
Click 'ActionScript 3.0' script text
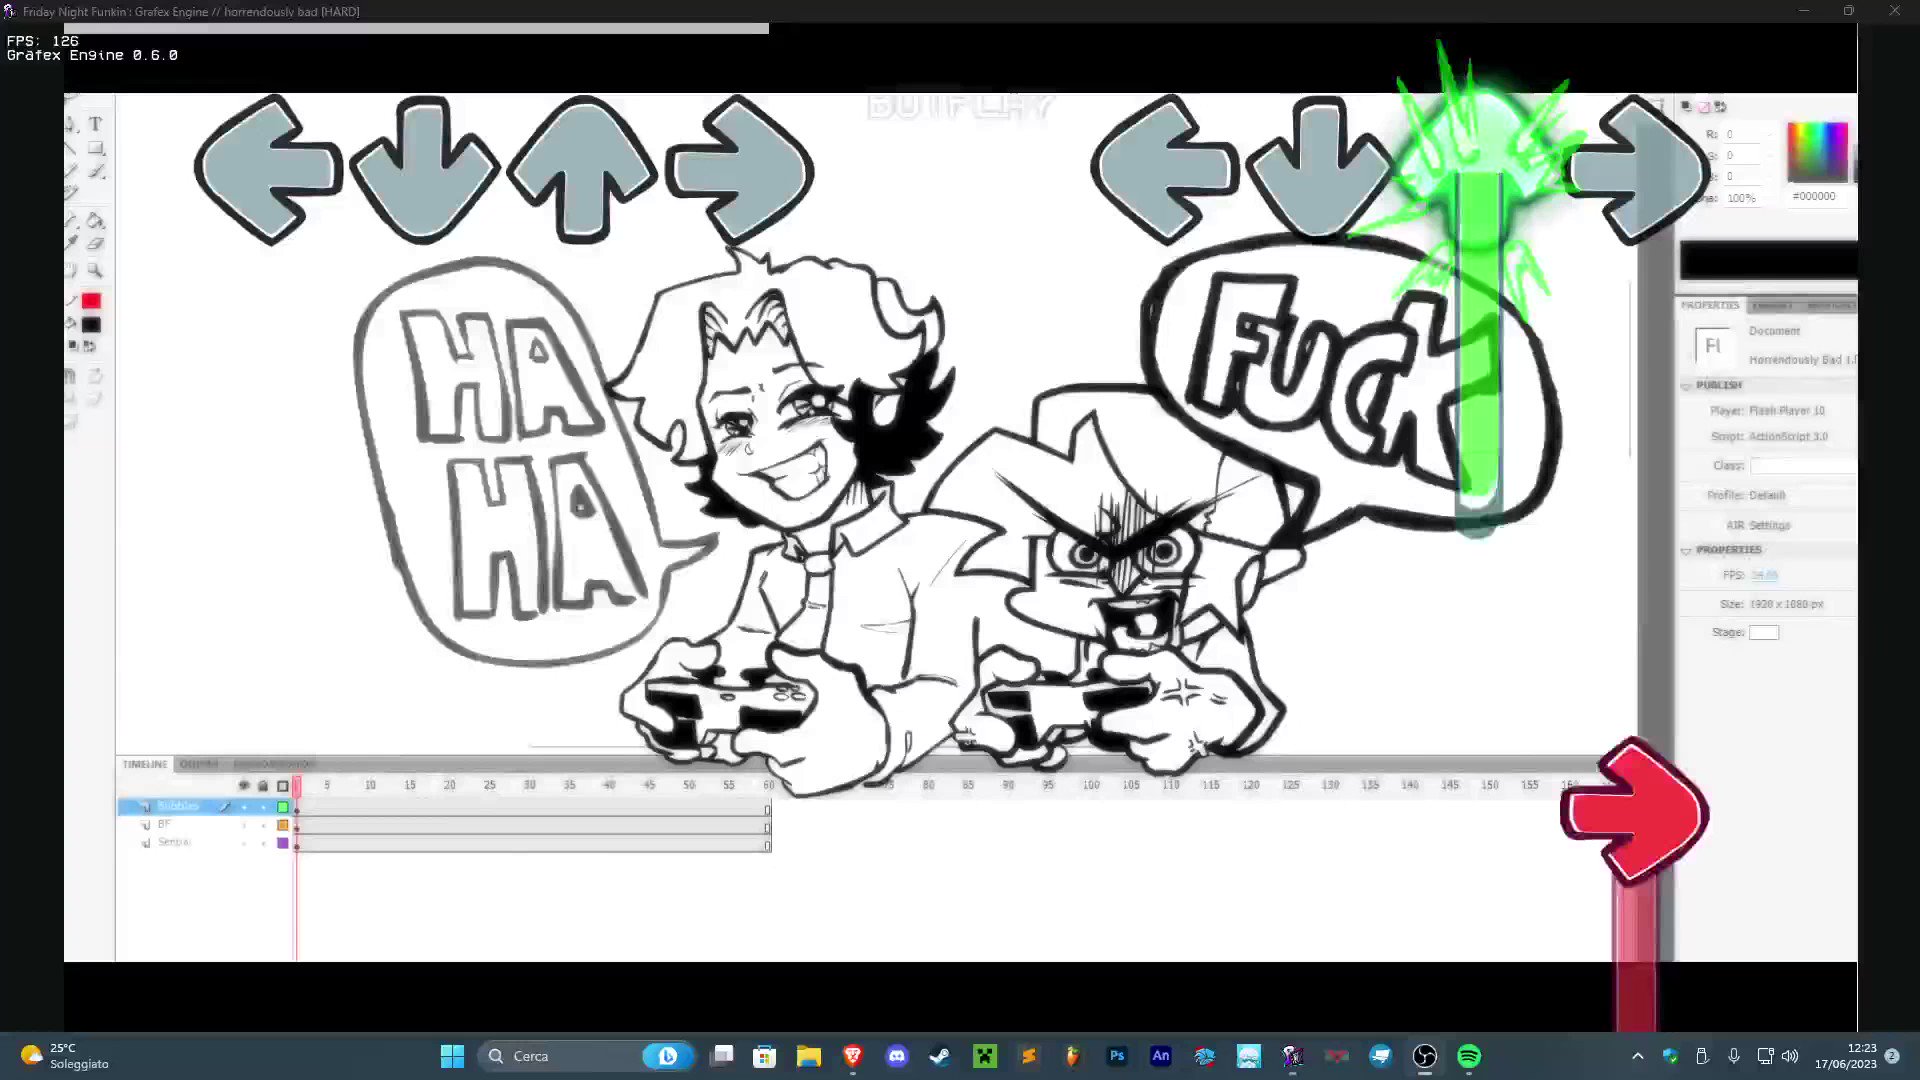pos(1788,437)
